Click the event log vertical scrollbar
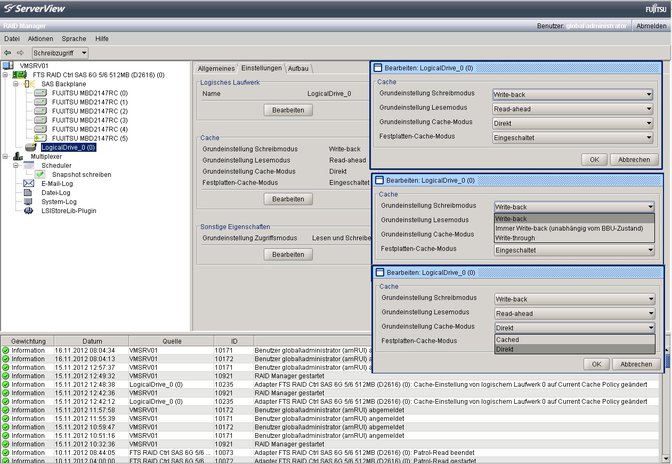The image size is (672, 464). coord(667,403)
